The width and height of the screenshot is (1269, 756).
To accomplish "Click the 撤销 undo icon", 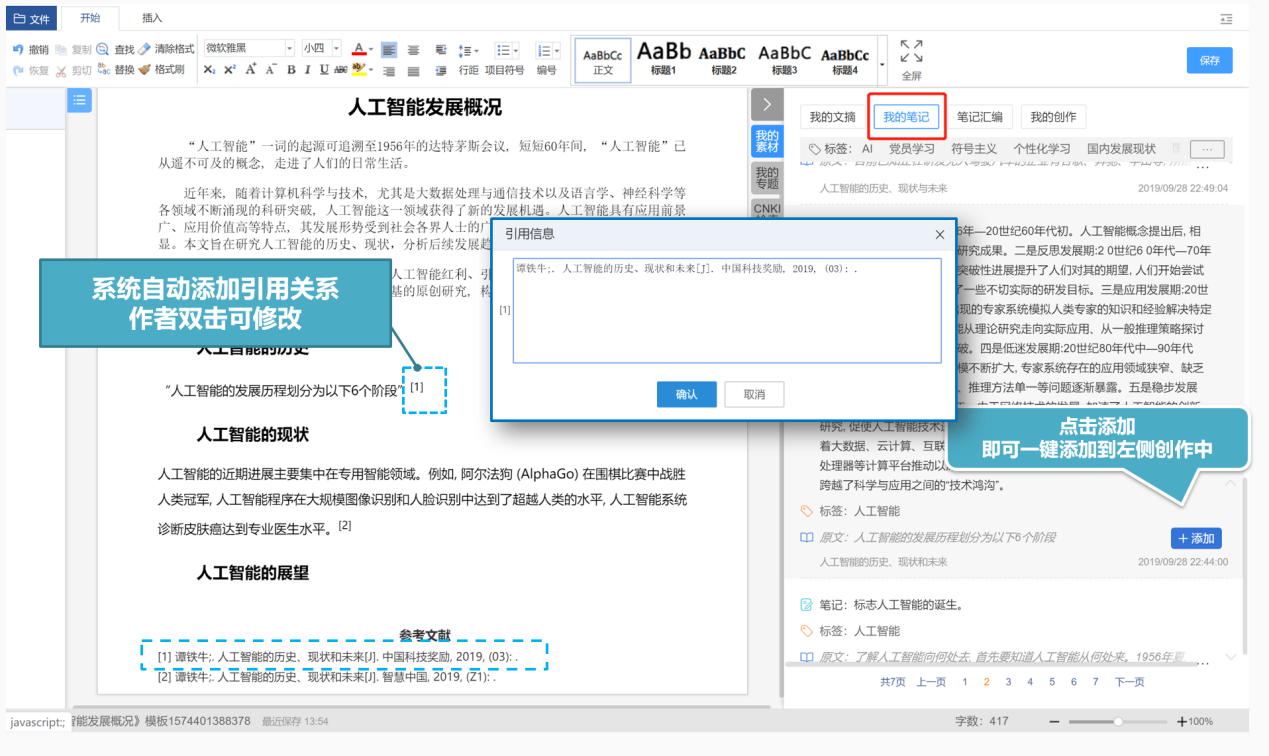I will (x=18, y=49).
